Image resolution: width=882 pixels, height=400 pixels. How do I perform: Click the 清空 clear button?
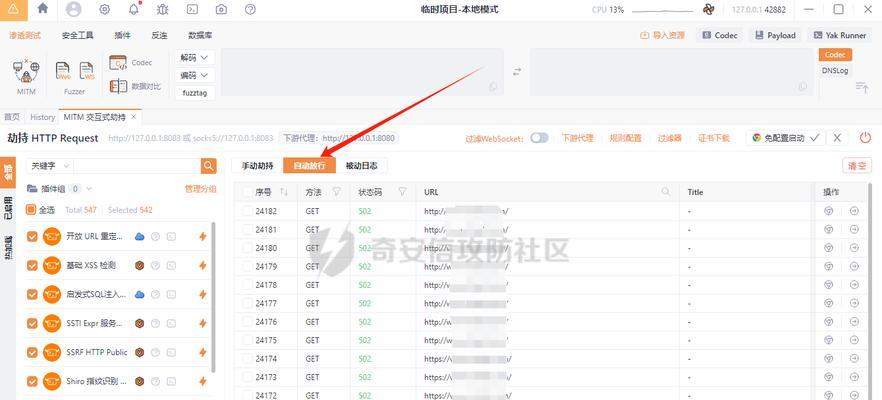point(857,166)
